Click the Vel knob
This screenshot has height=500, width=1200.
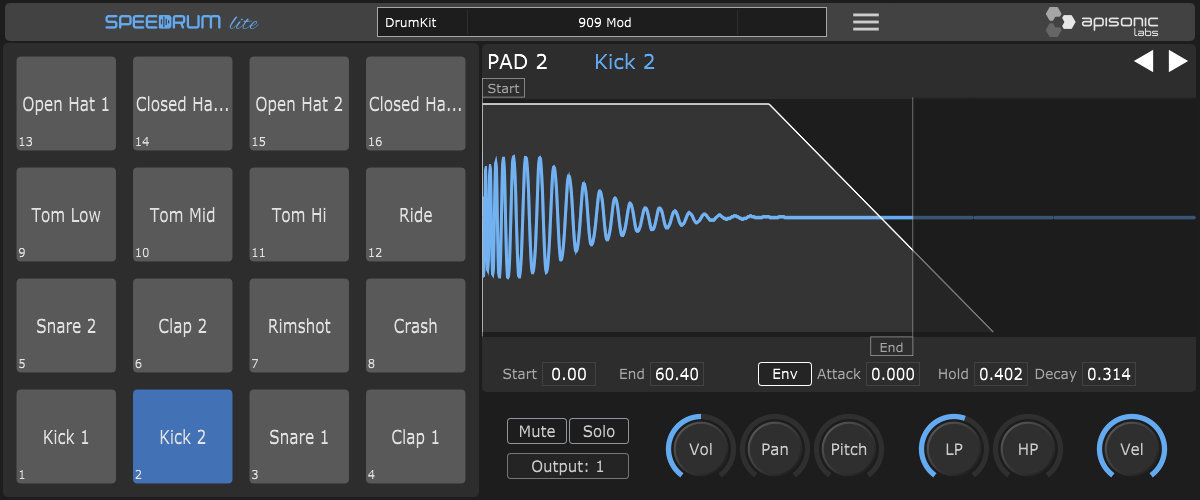click(1132, 449)
